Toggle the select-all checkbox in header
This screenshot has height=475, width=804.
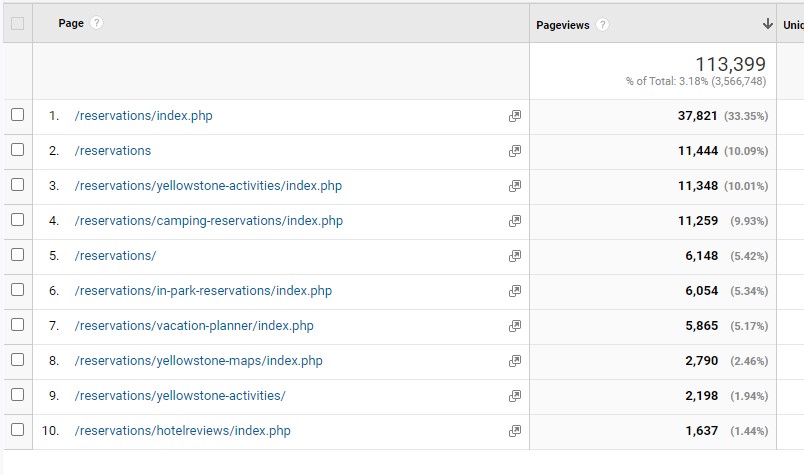pos(17,23)
